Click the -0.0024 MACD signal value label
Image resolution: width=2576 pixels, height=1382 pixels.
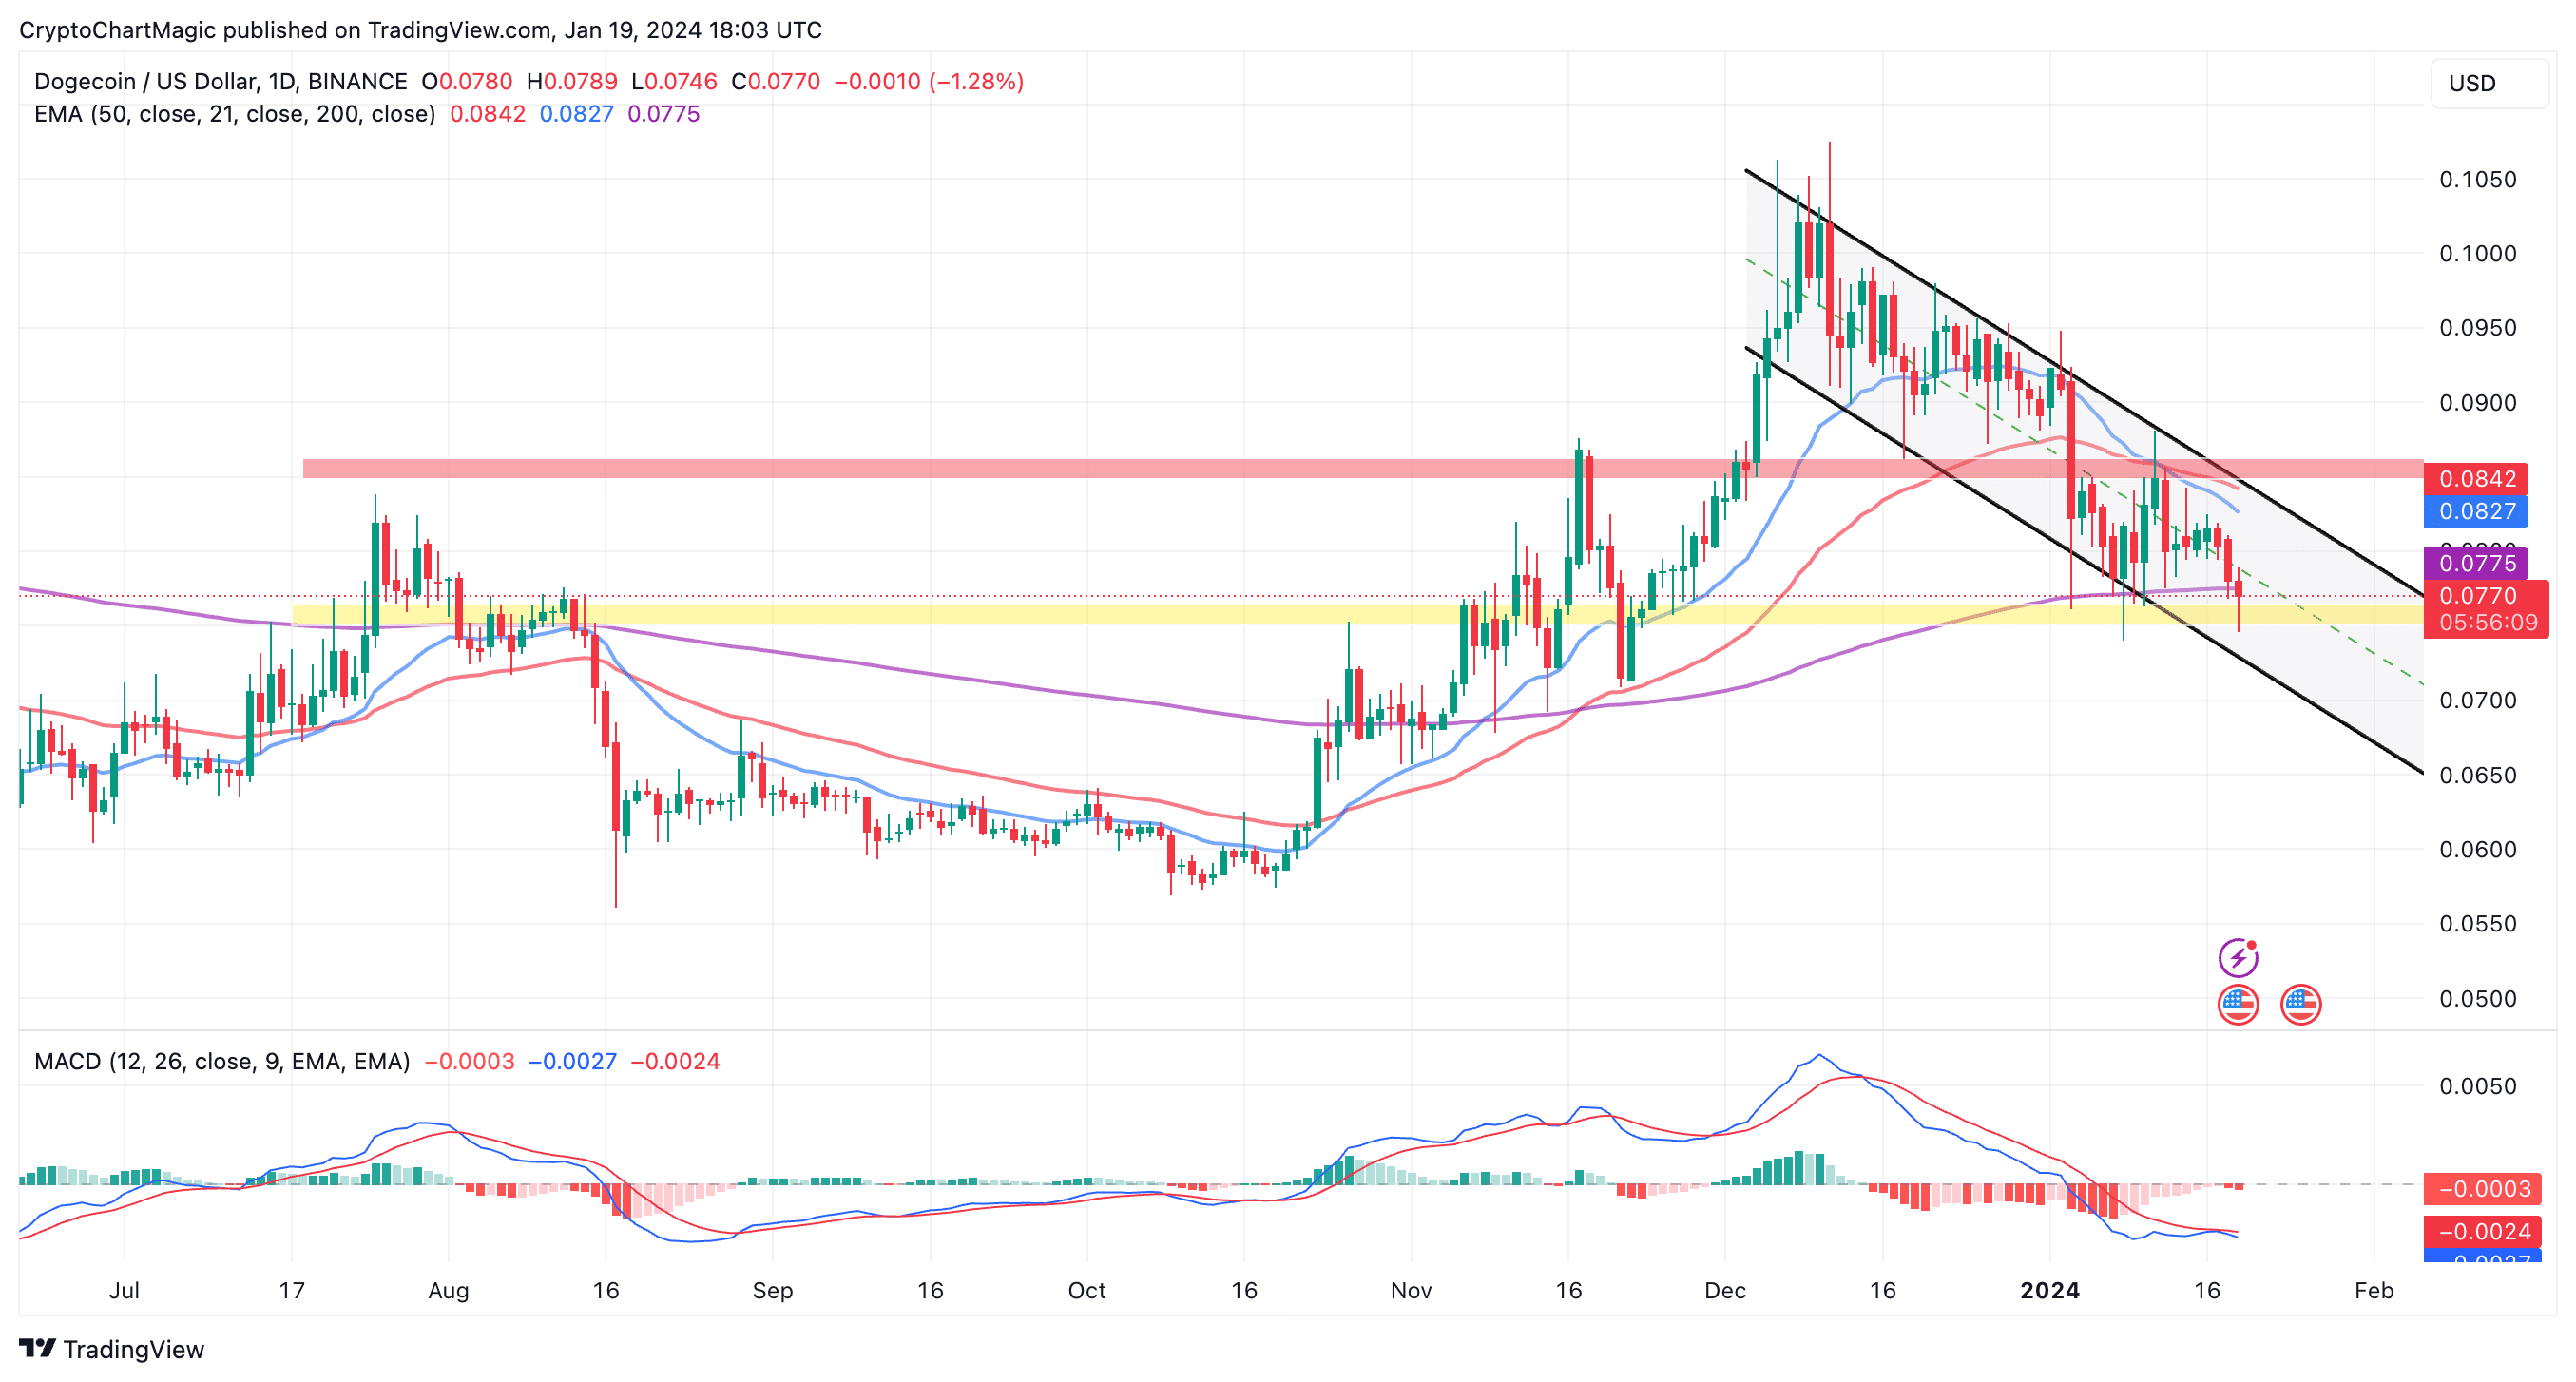[x=2484, y=1231]
